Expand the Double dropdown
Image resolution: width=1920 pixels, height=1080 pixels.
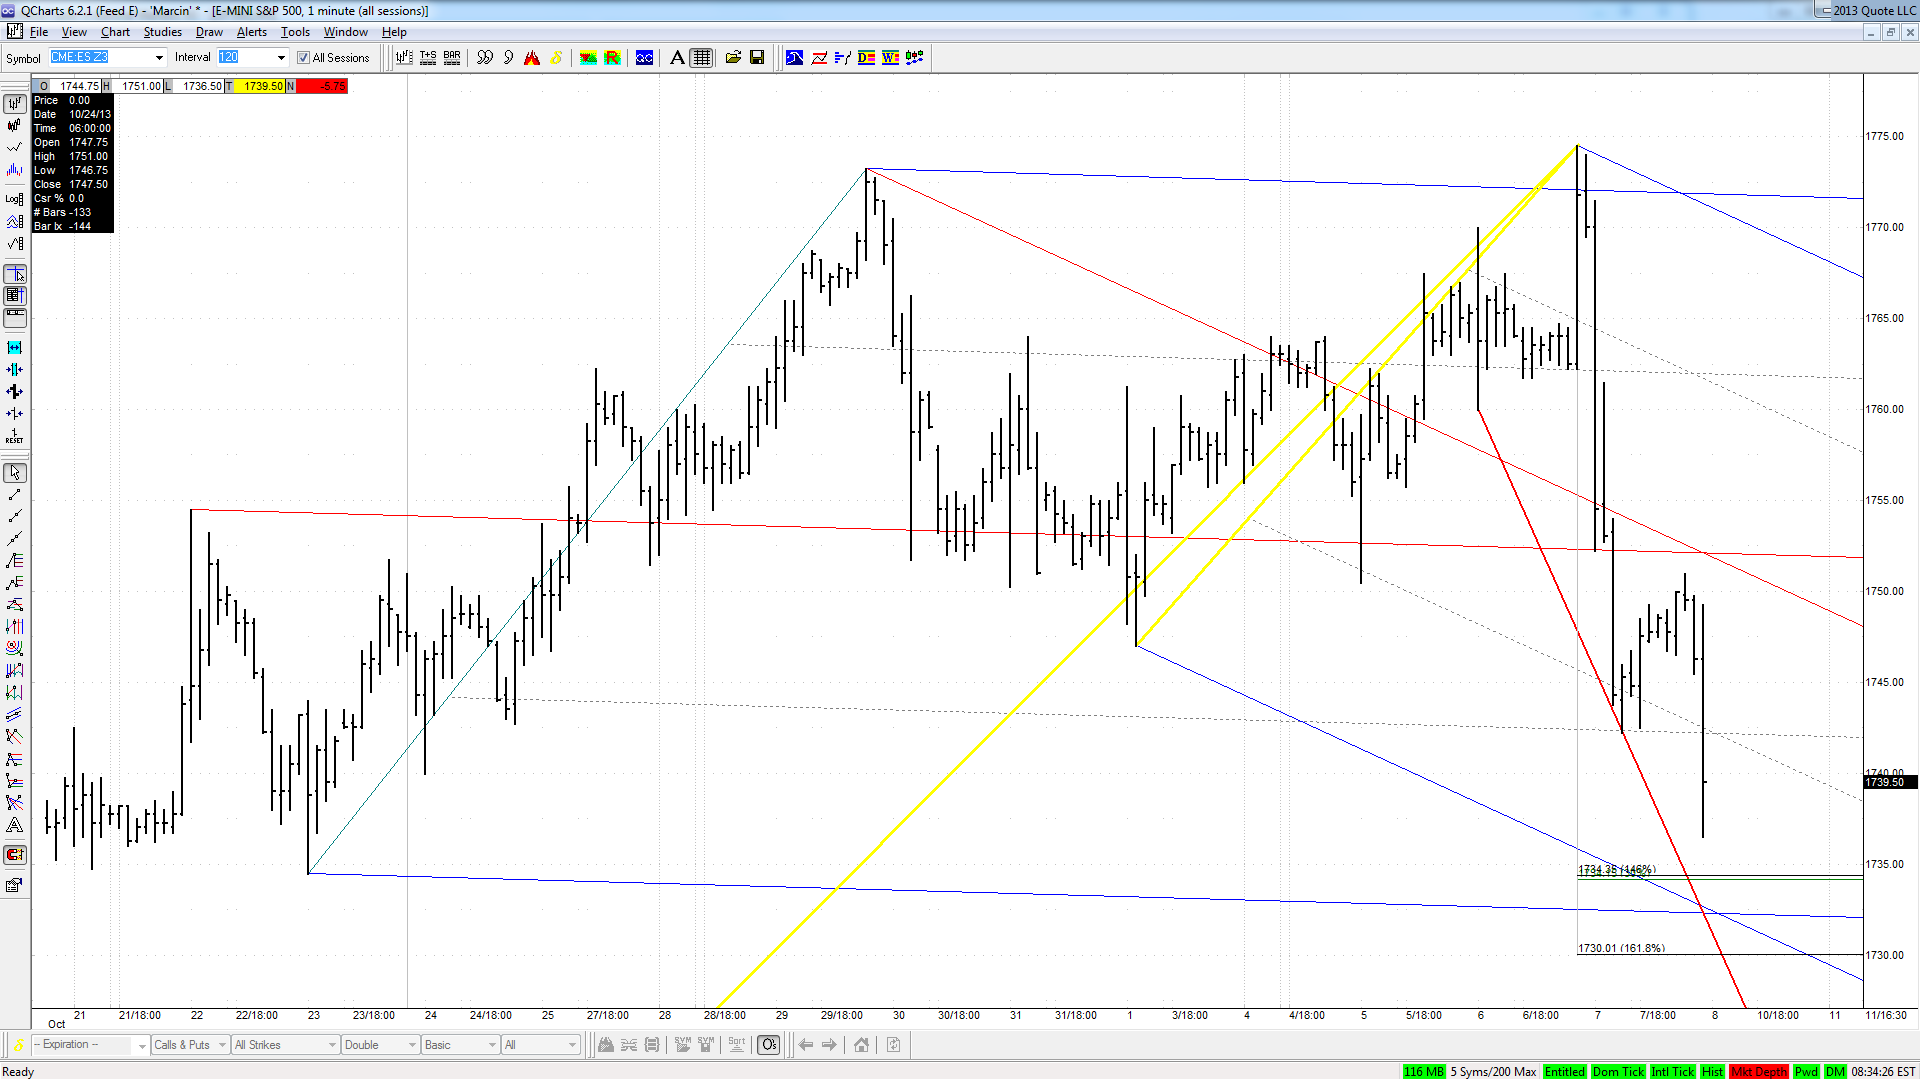point(411,1046)
